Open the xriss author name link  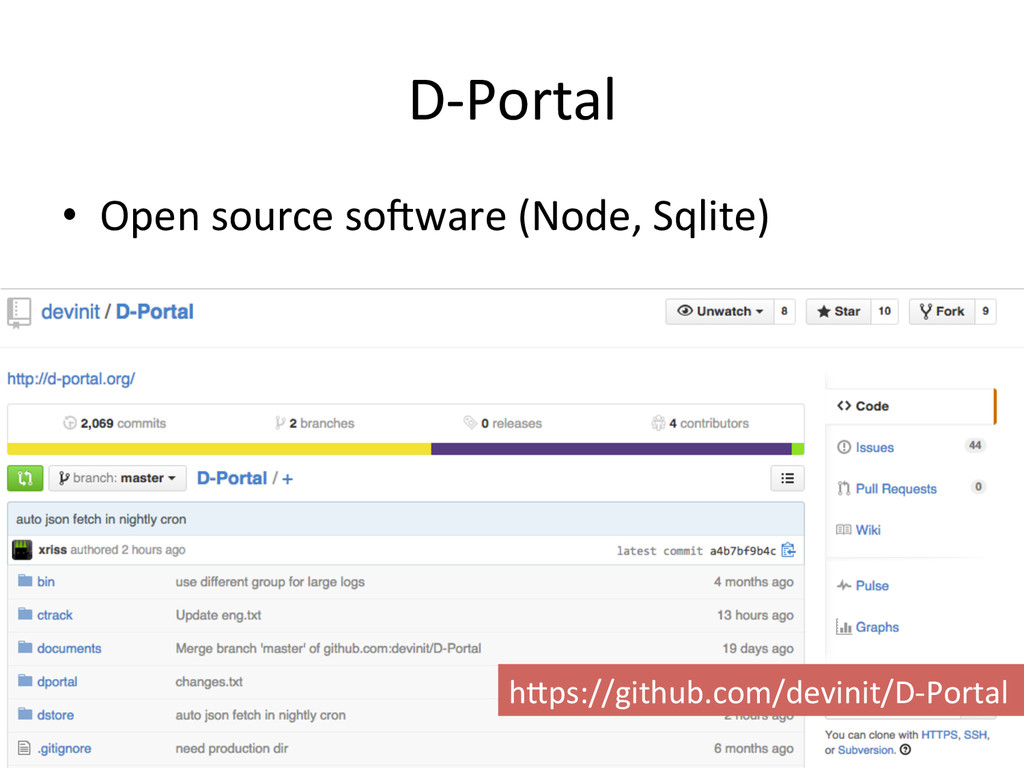(52, 550)
